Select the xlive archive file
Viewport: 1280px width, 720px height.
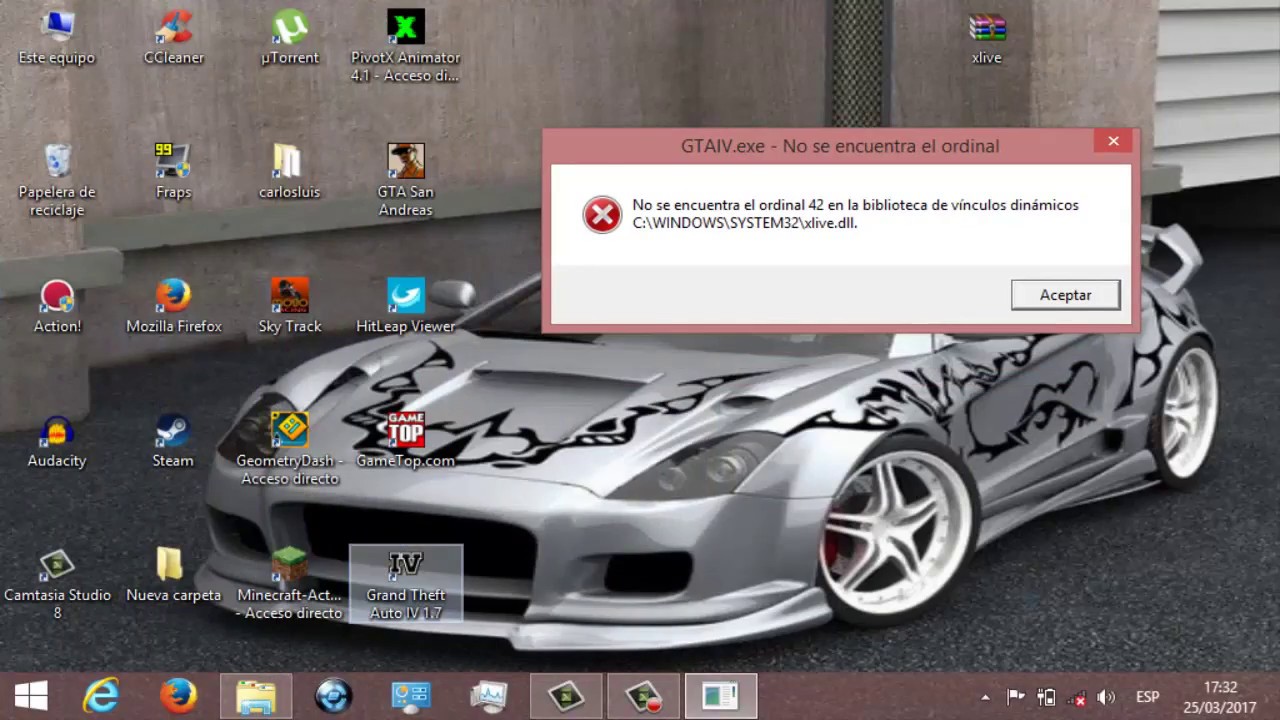click(x=987, y=37)
